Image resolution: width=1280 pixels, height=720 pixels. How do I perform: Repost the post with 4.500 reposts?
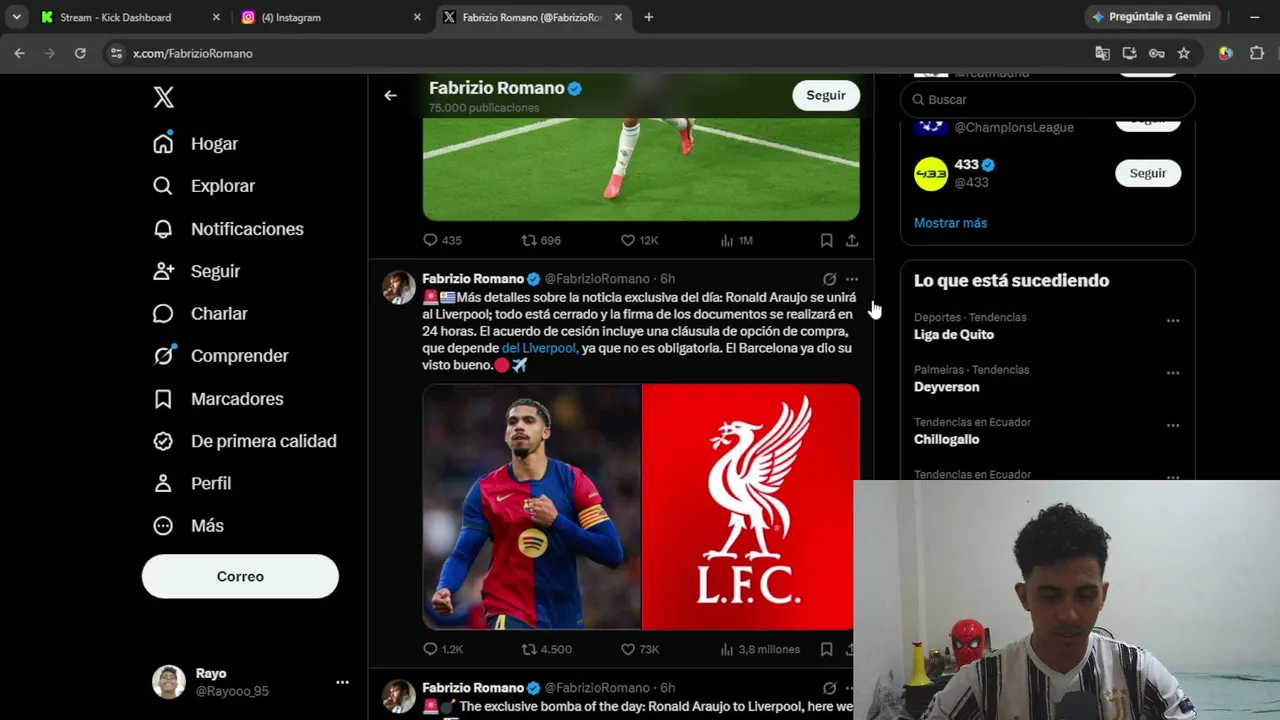[x=547, y=649]
